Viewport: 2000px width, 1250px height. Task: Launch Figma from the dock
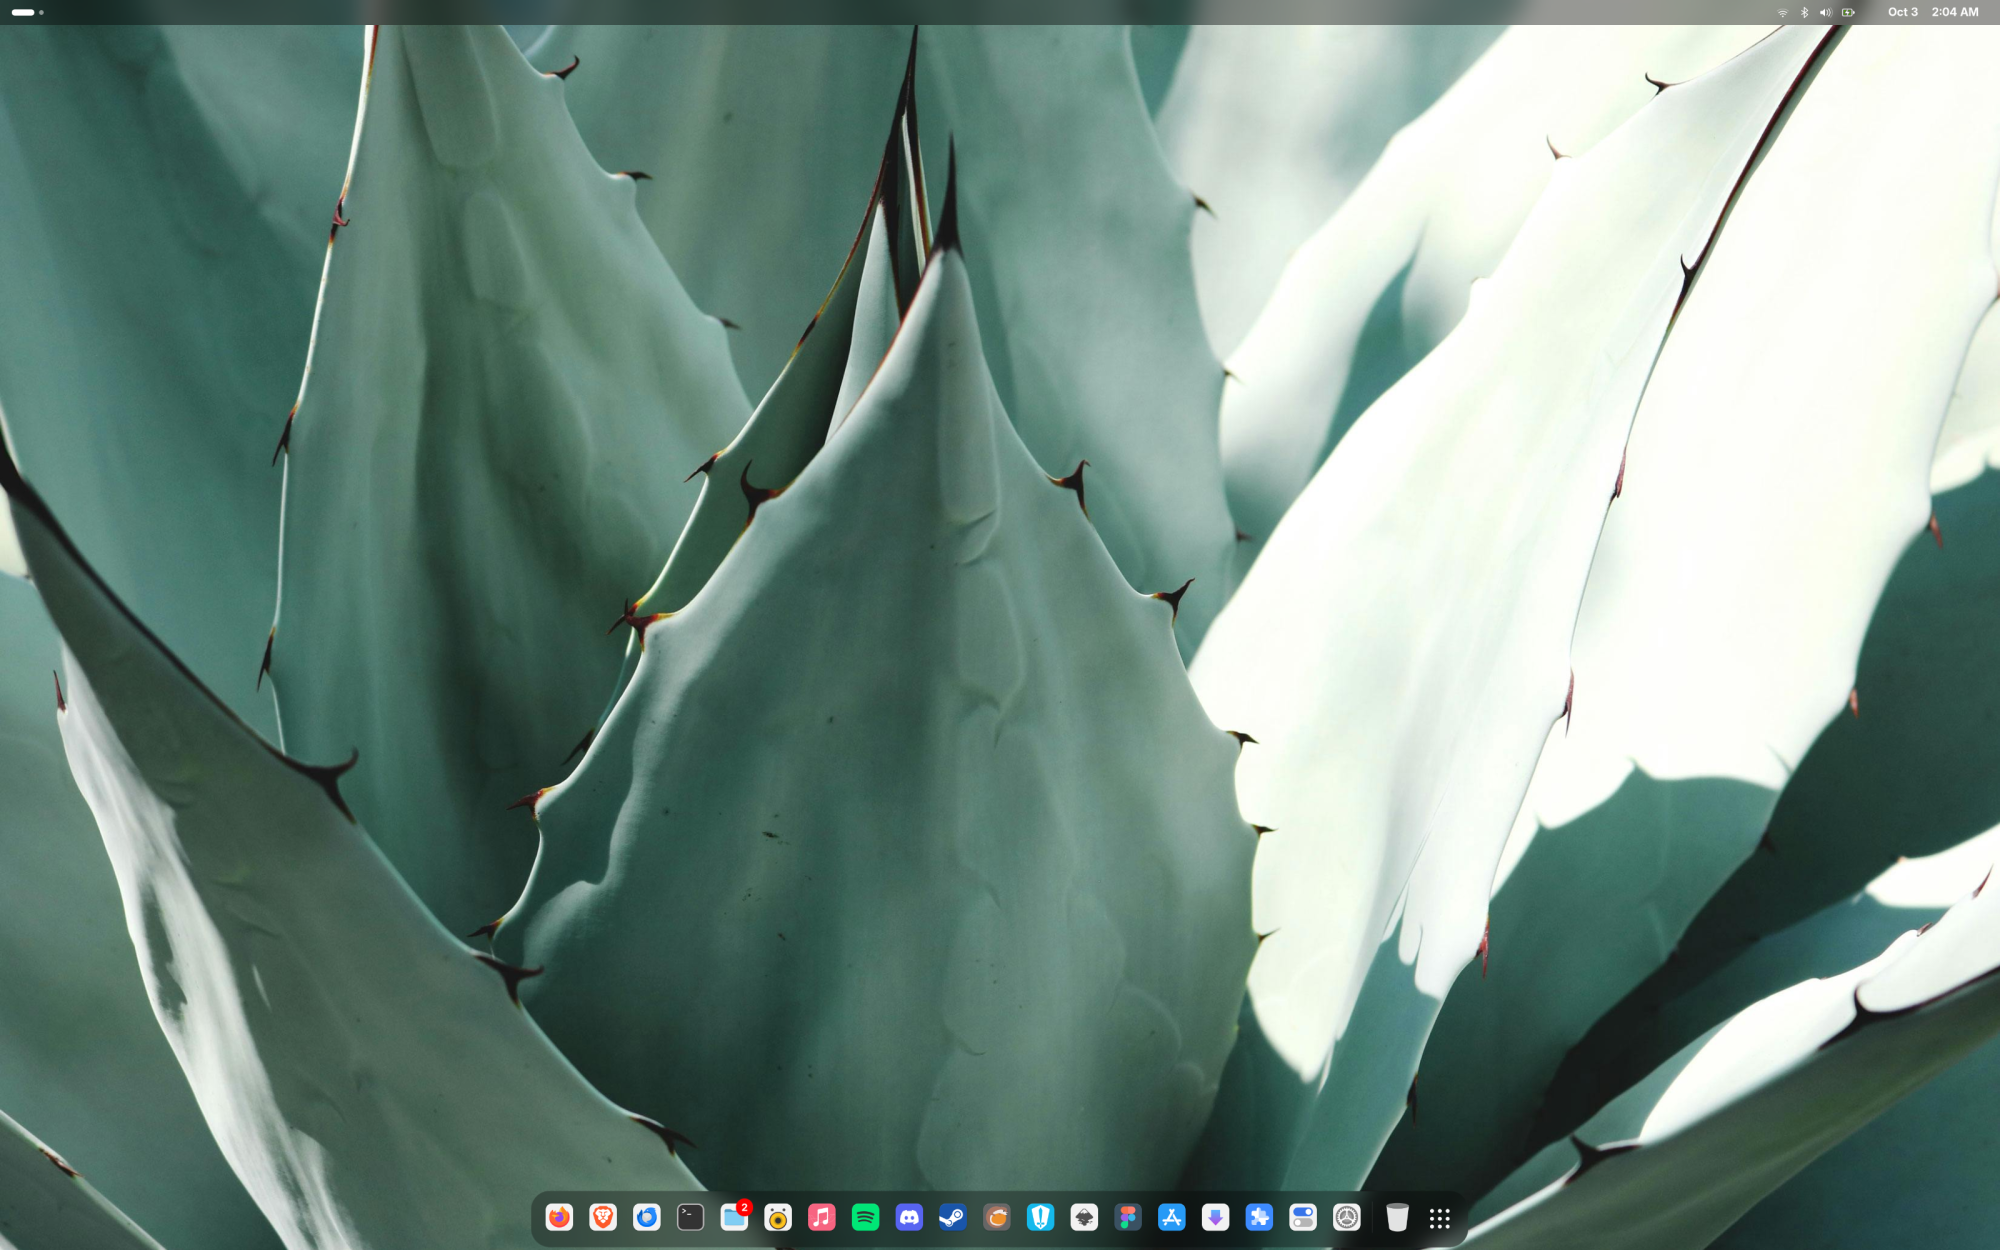click(1128, 1217)
